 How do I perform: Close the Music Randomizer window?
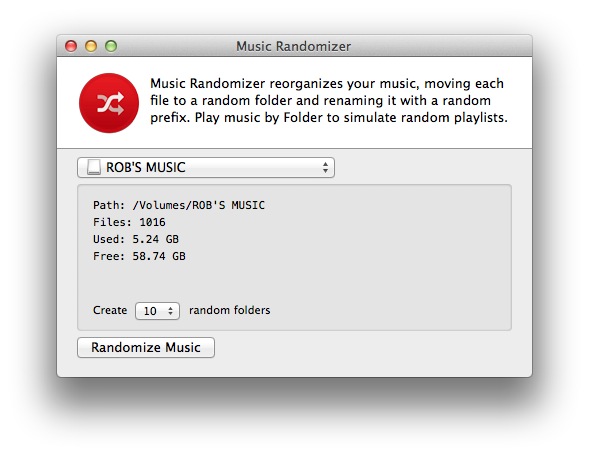tap(71, 46)
